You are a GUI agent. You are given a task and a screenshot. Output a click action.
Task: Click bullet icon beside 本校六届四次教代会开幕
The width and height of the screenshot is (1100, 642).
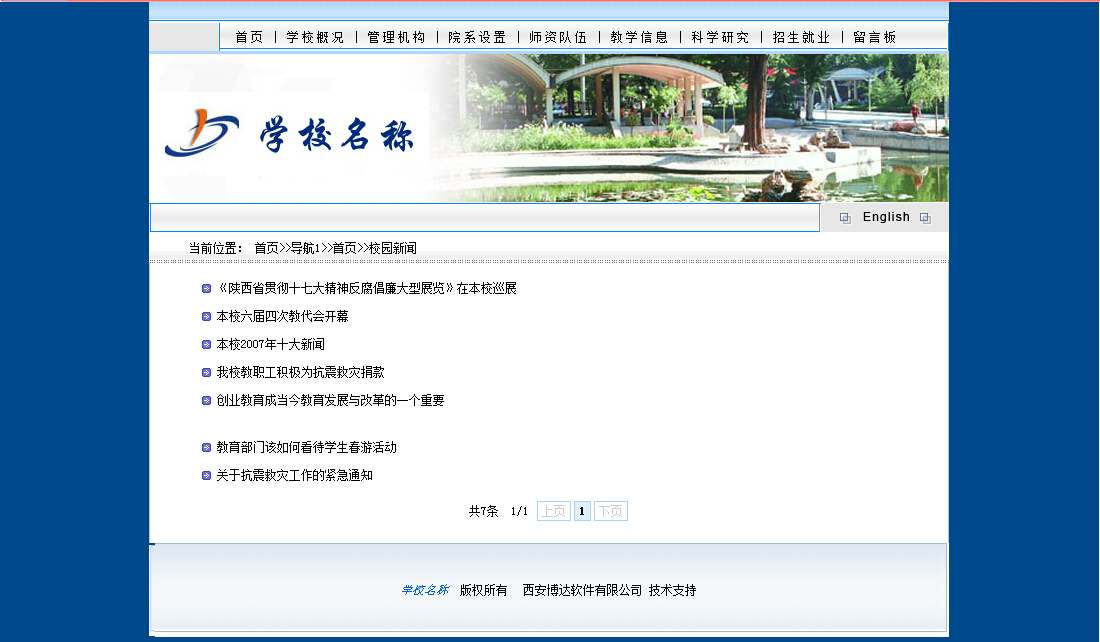[x=206, y=316]
